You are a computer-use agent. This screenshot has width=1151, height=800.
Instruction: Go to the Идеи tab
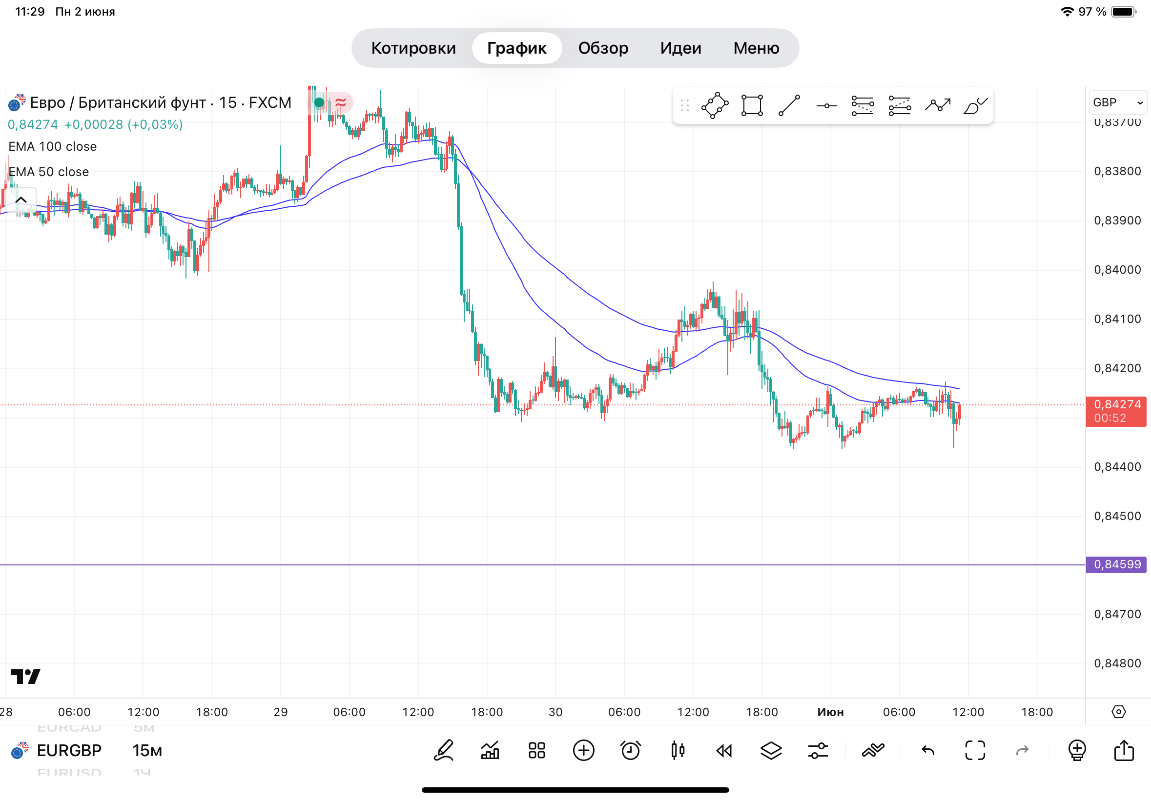pyautogui.click(x=680, y=48)
